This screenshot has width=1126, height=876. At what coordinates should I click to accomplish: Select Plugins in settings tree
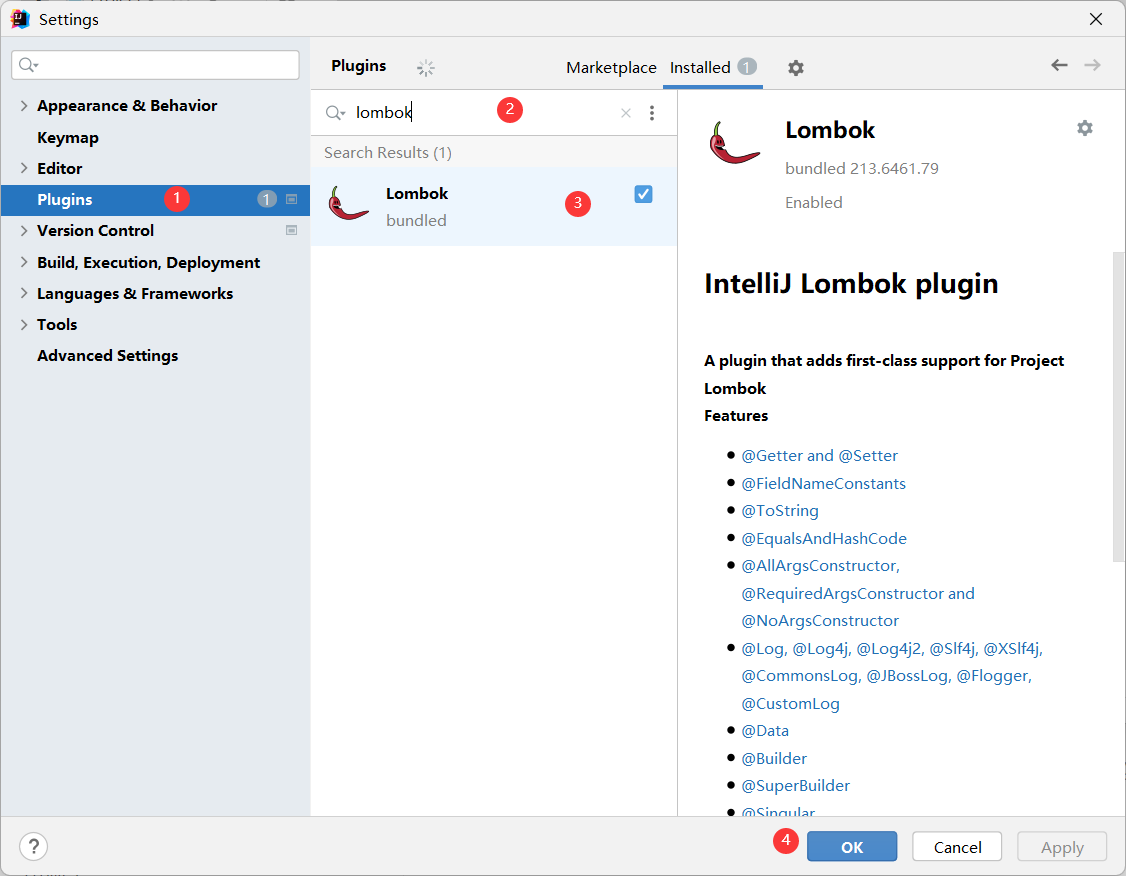(x=155, y=200)
